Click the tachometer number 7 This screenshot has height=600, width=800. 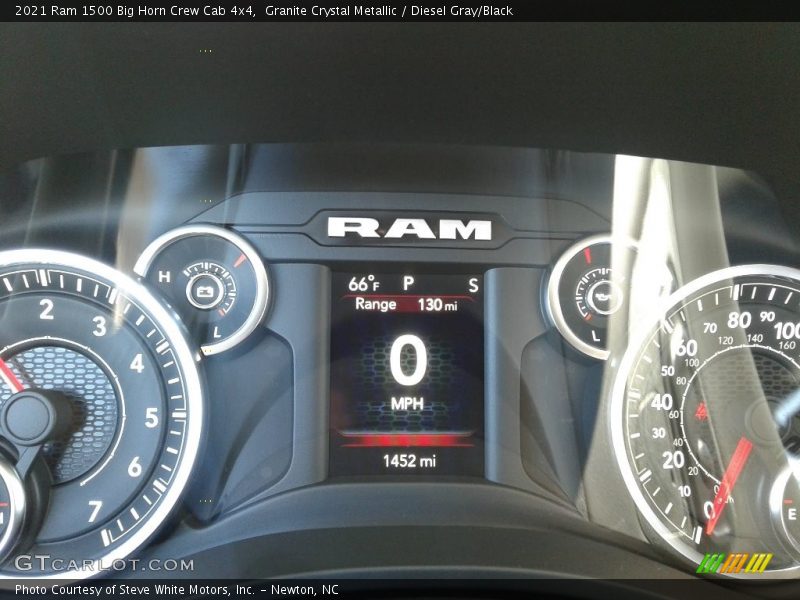[95, 511]
